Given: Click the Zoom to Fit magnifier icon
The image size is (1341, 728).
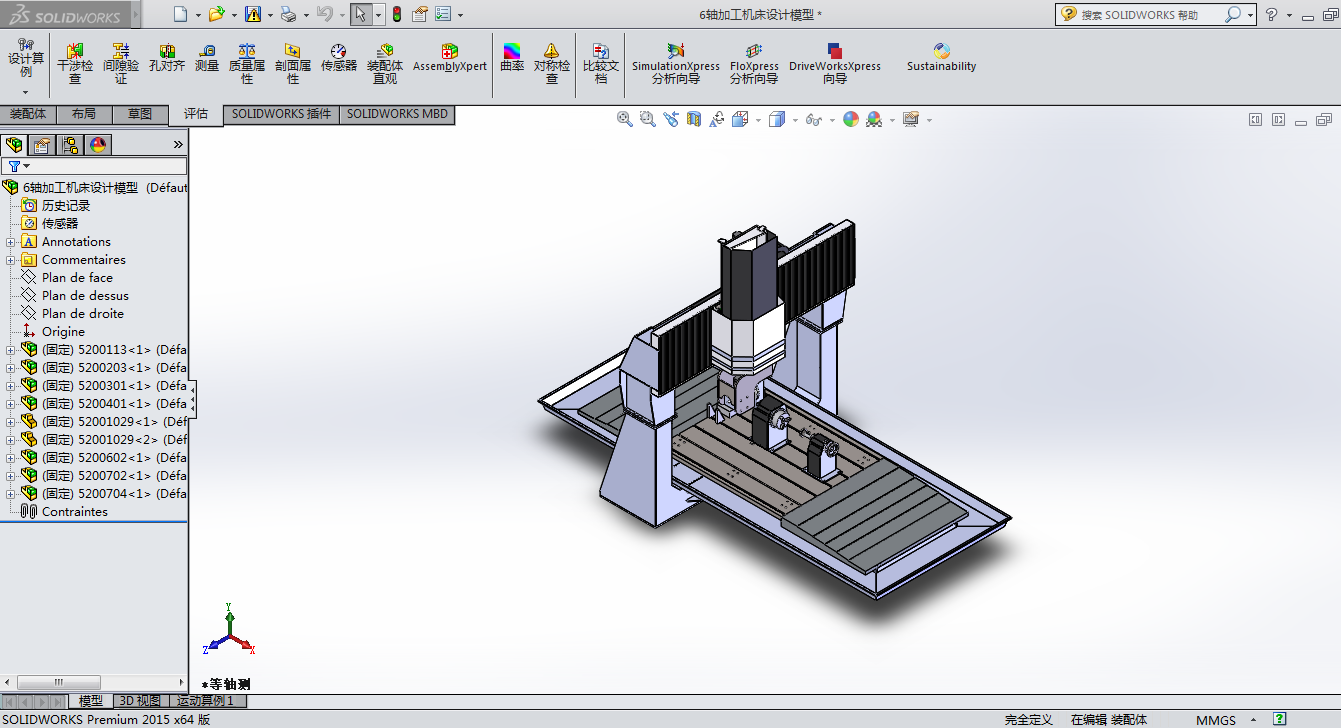Looking at the screenshot, I should point(625,119).
